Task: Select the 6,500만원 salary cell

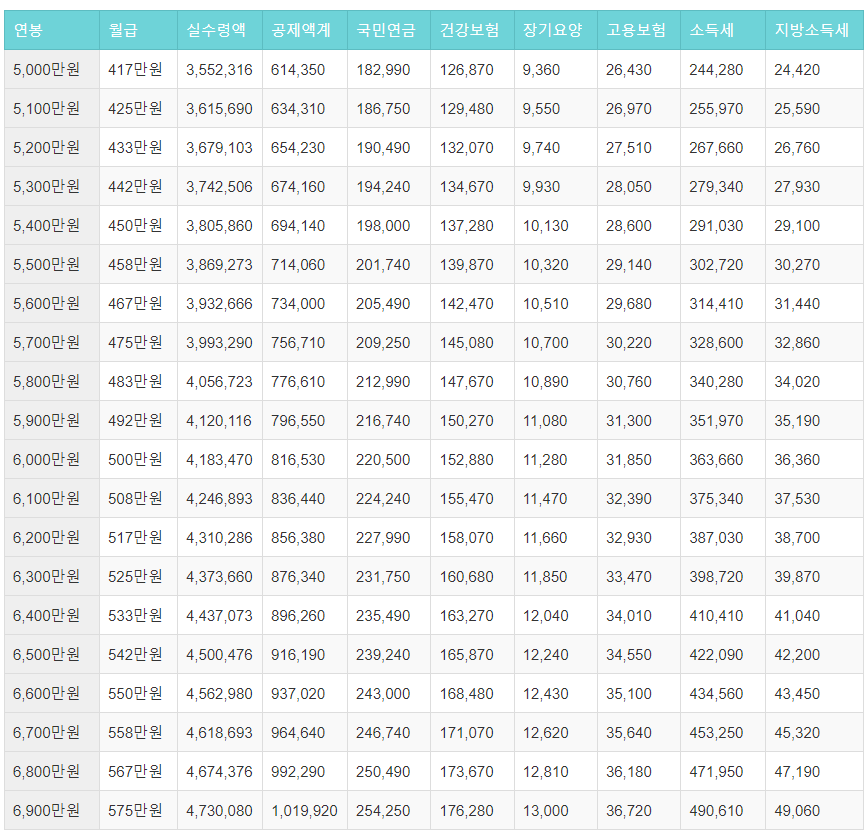Action: pyautogui.click(x=52, y=654)
